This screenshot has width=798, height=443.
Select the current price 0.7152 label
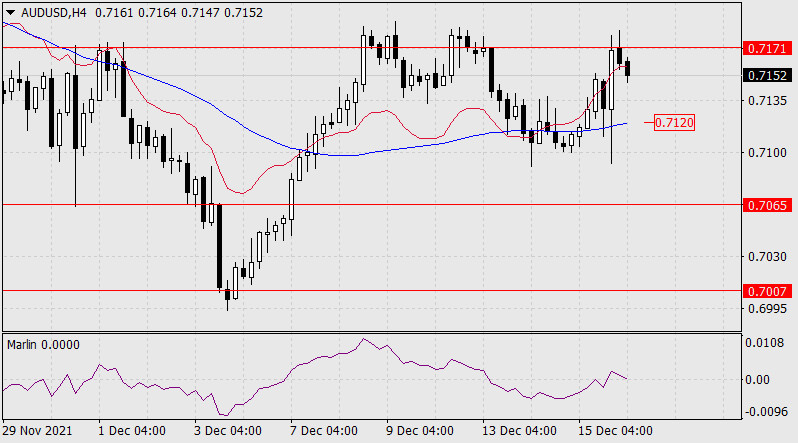tap(767, 75)
